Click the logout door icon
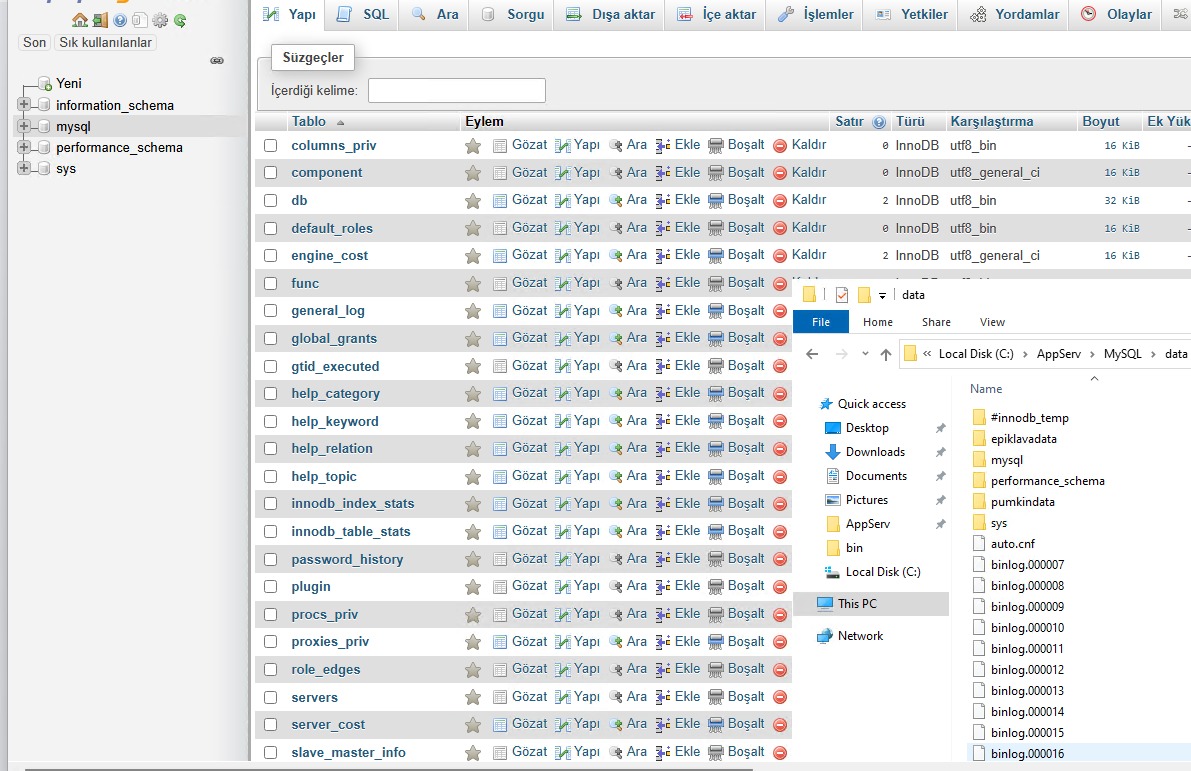Image resolution: width=1191 pixels, height=771 pixels. click(x=100, y=21)
